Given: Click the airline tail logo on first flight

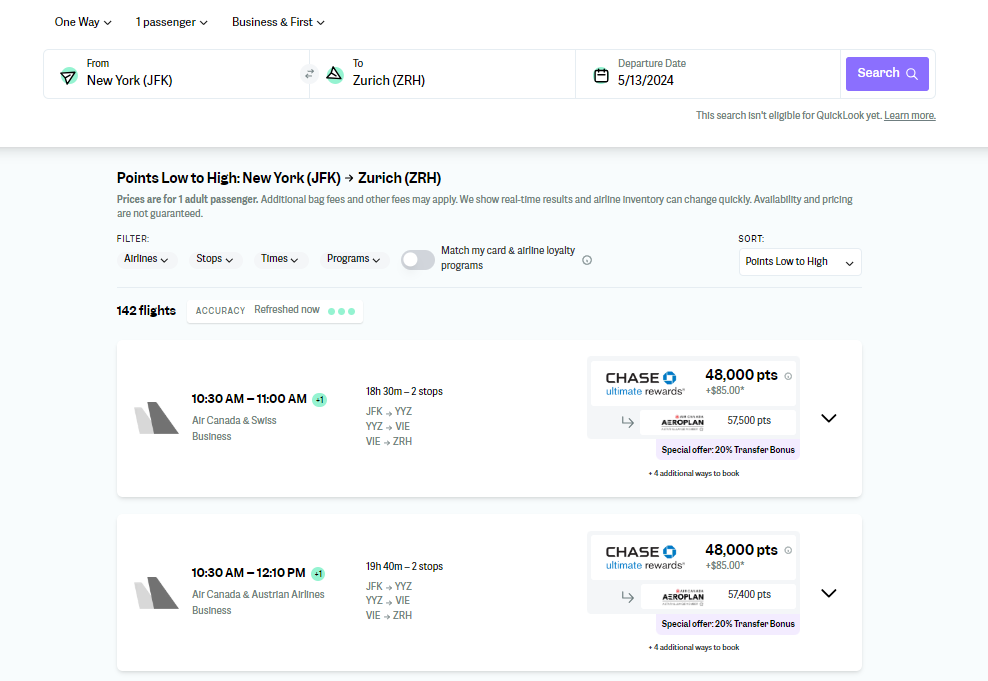Looking at the screenshot, I should [156, 419].
